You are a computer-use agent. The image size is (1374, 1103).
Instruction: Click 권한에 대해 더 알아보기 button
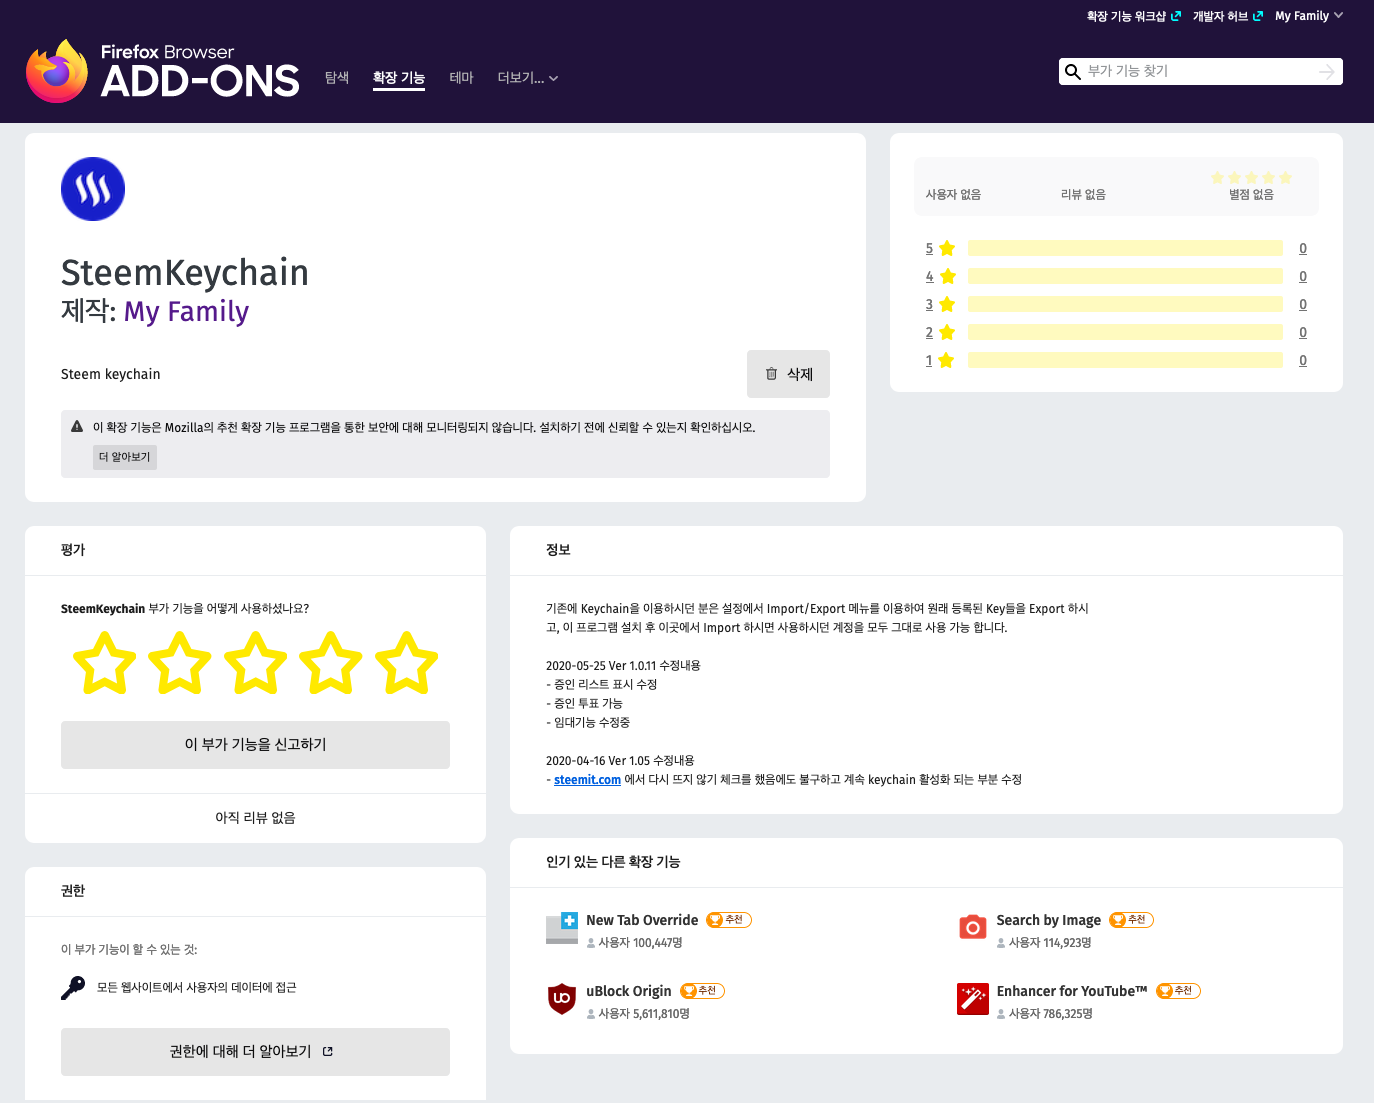point(255,1052)
